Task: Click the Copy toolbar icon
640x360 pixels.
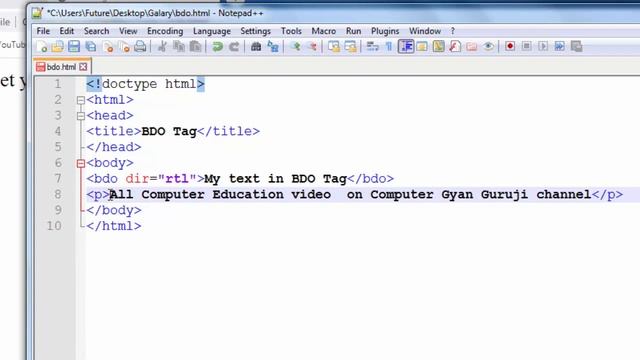Action: [x=179, y=47]
